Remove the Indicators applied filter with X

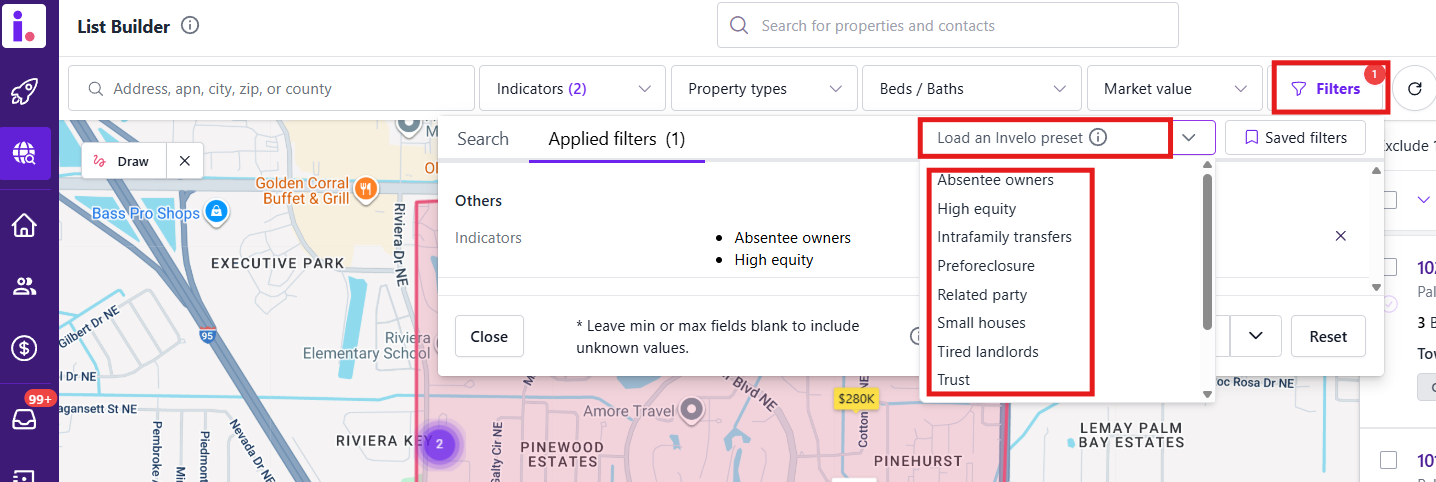[x=1341, y=236]
